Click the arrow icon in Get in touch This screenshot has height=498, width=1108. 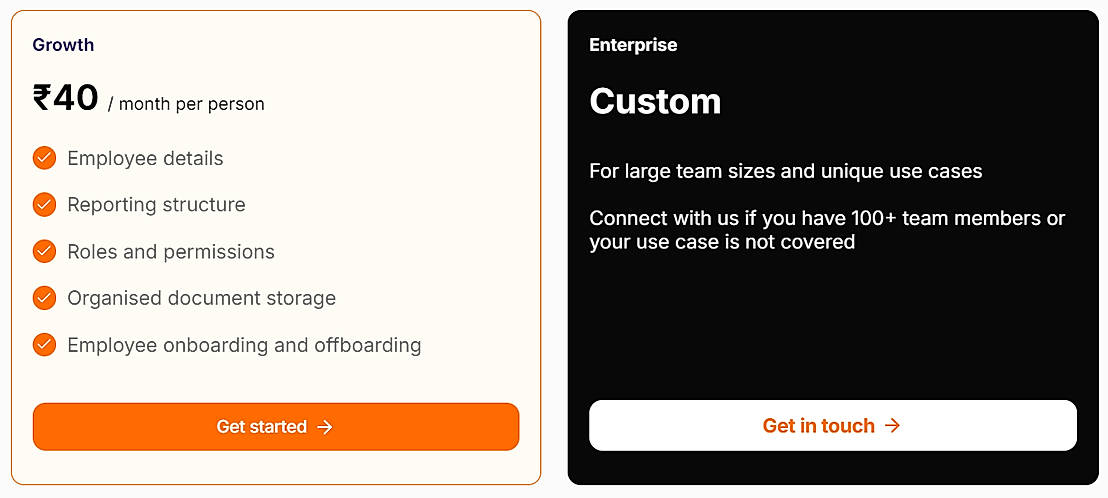click(x=893, y=426)
